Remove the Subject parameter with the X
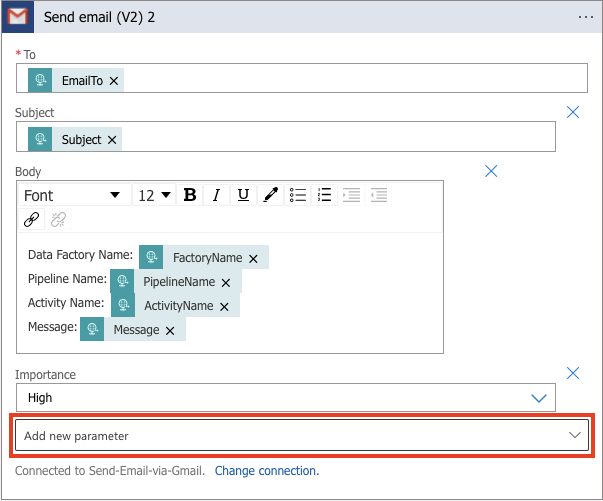Screen dimensions: 603x501 click(x=573, y=112)
